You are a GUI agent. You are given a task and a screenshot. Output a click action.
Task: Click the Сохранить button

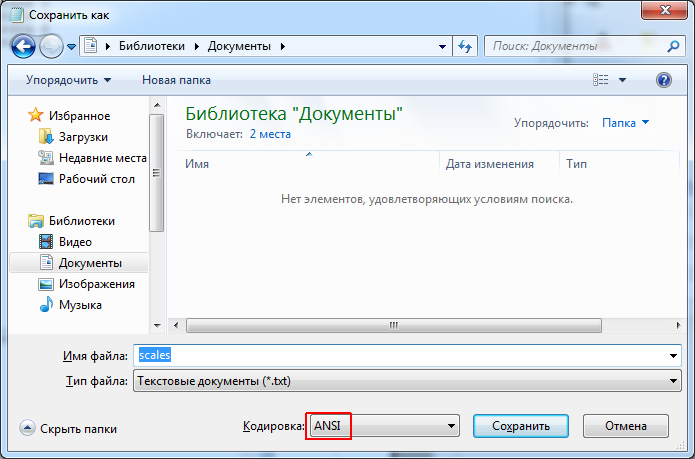pos(521,426)
